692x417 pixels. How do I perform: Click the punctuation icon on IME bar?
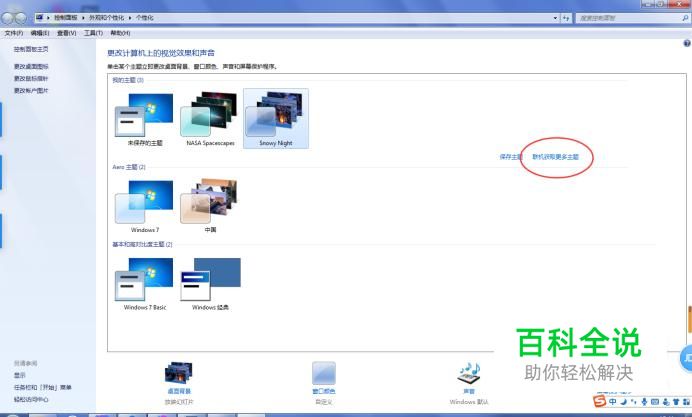coord(634,402)
